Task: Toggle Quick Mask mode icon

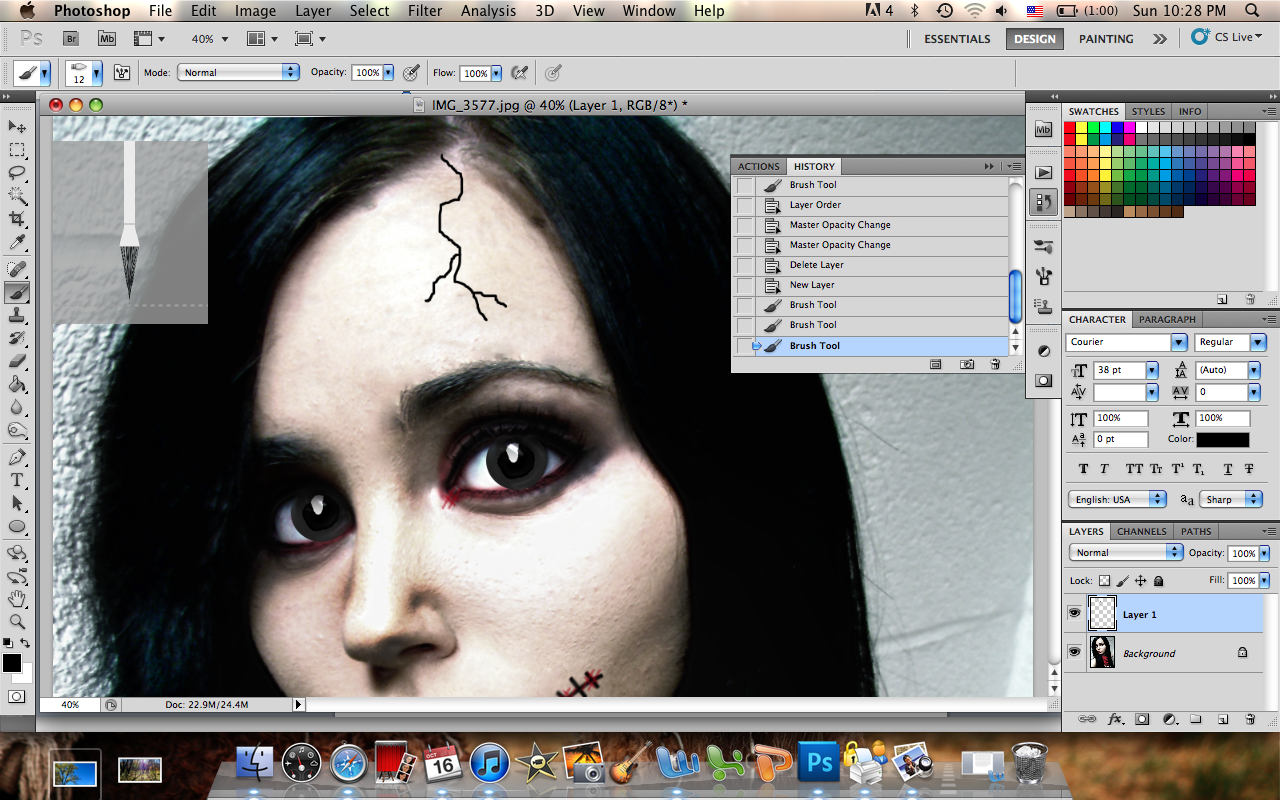Action: click(x=17, y=696)
